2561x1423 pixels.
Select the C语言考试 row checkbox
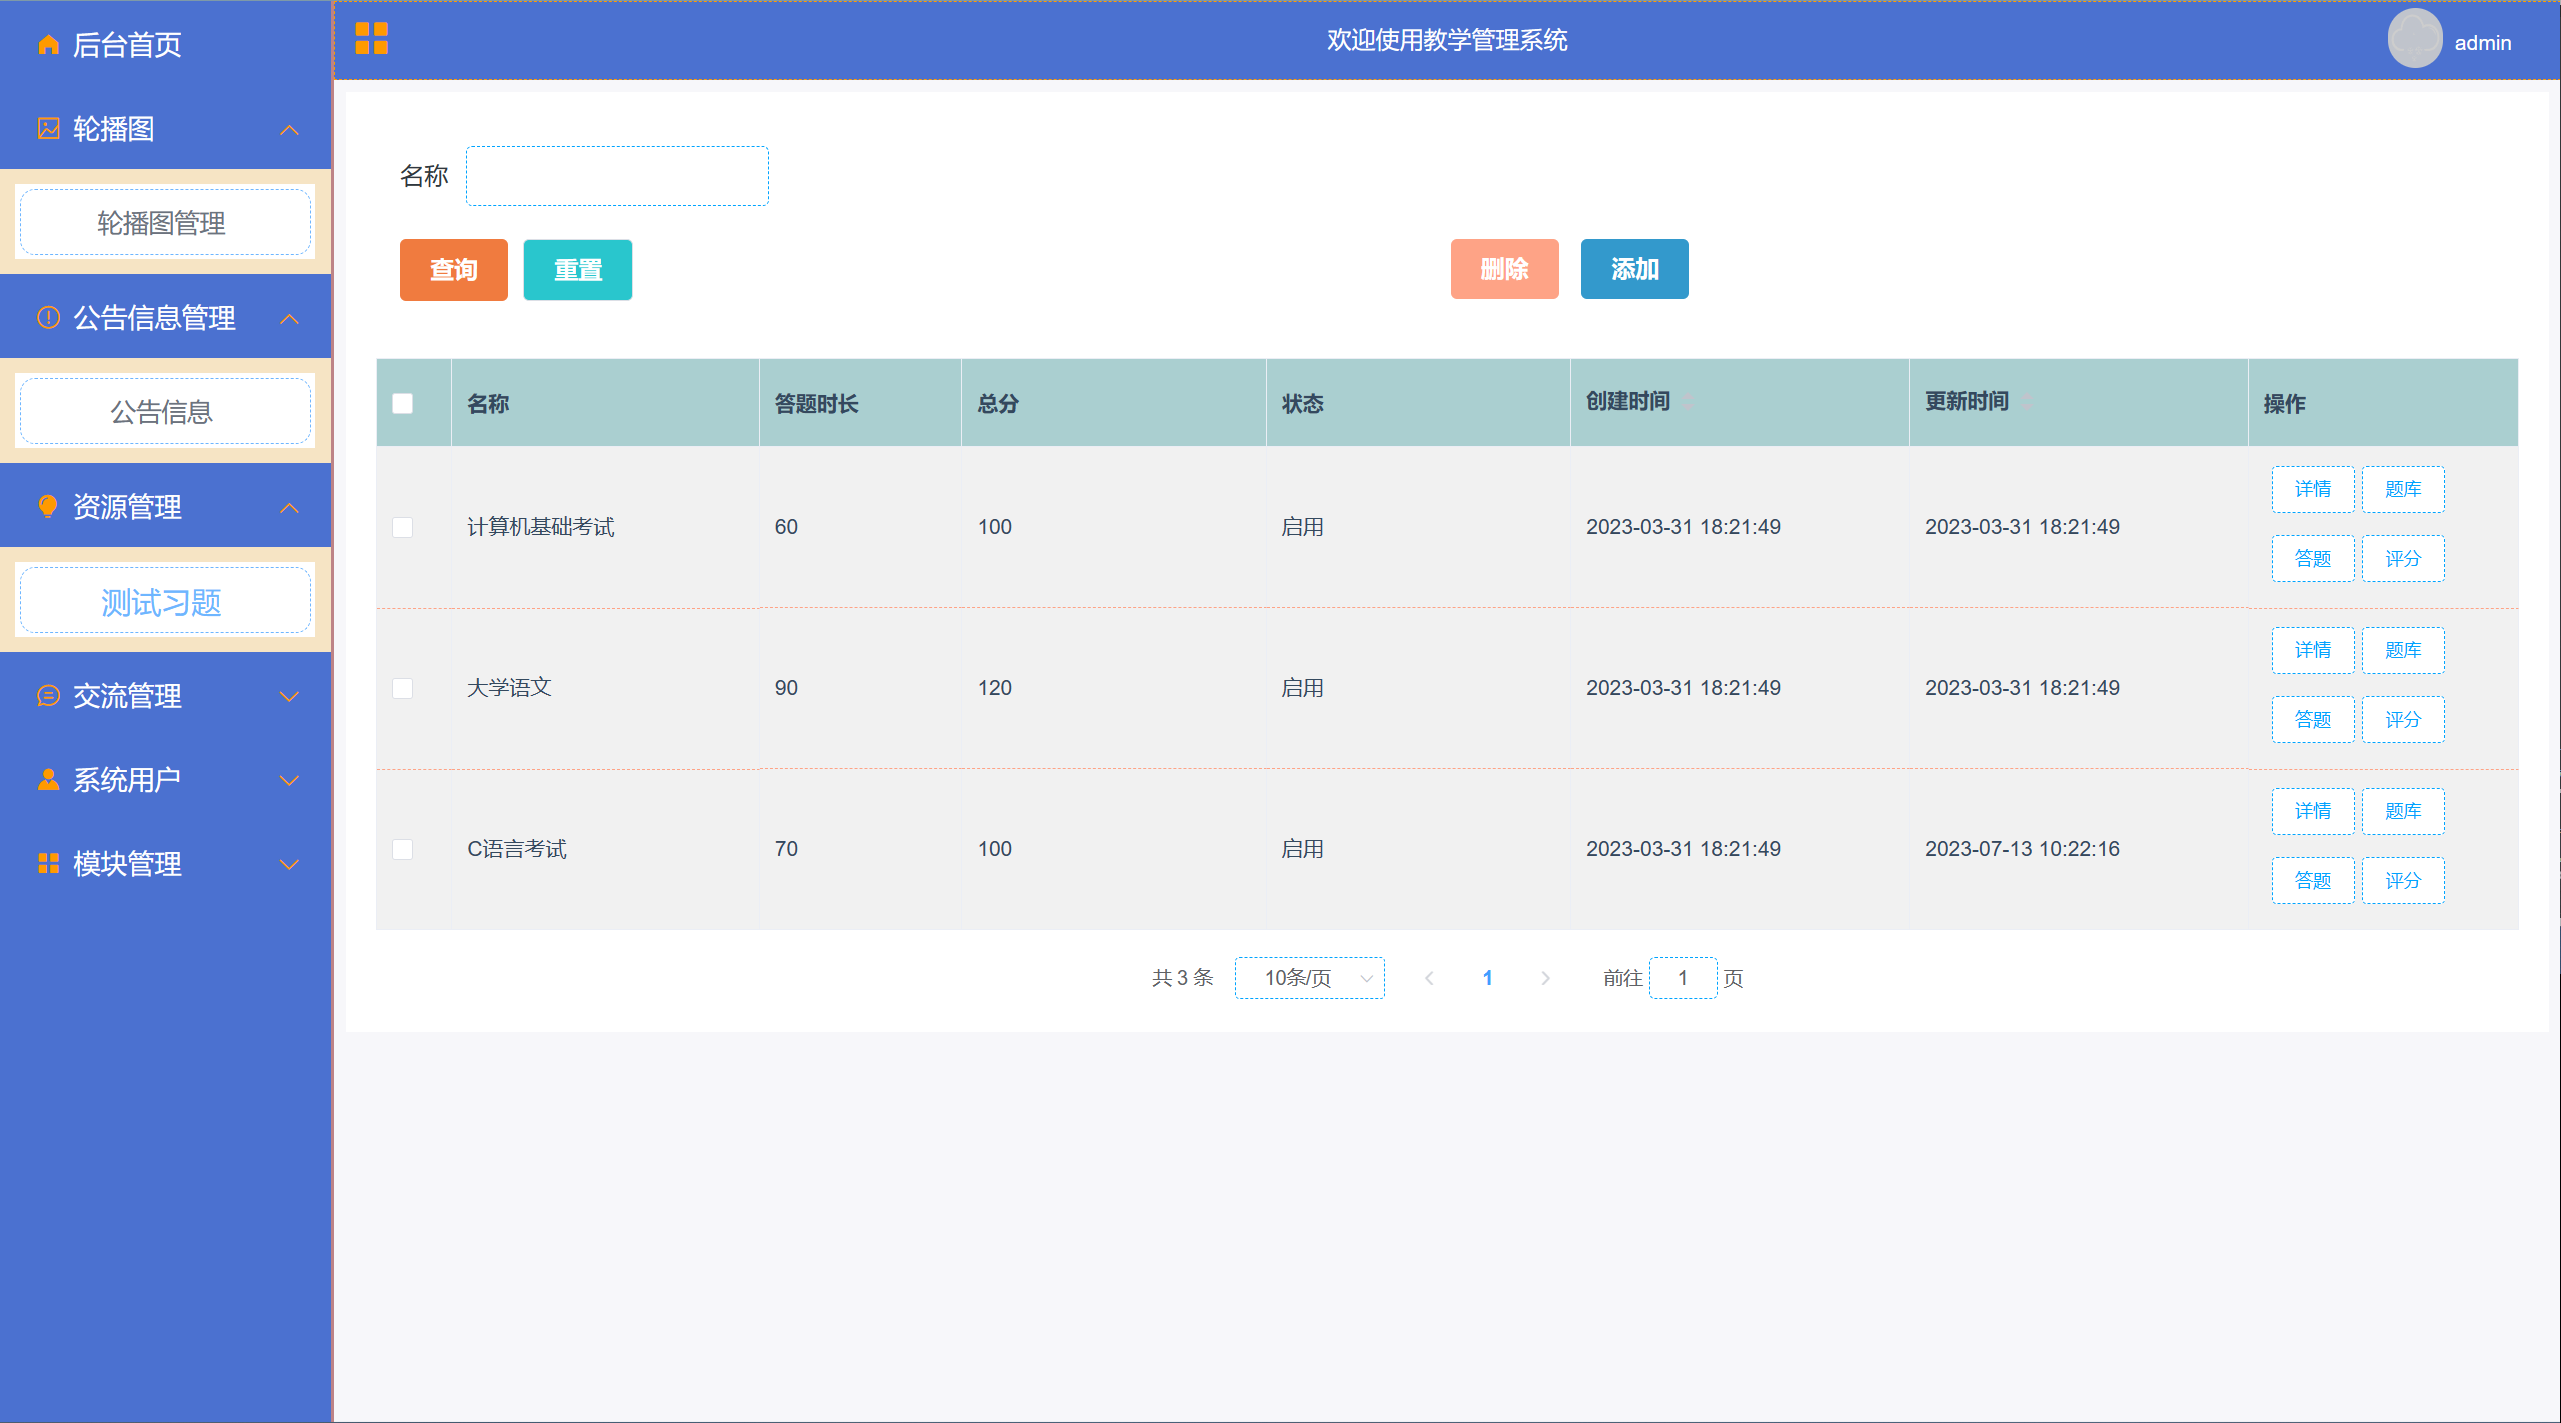click(402, 849)
